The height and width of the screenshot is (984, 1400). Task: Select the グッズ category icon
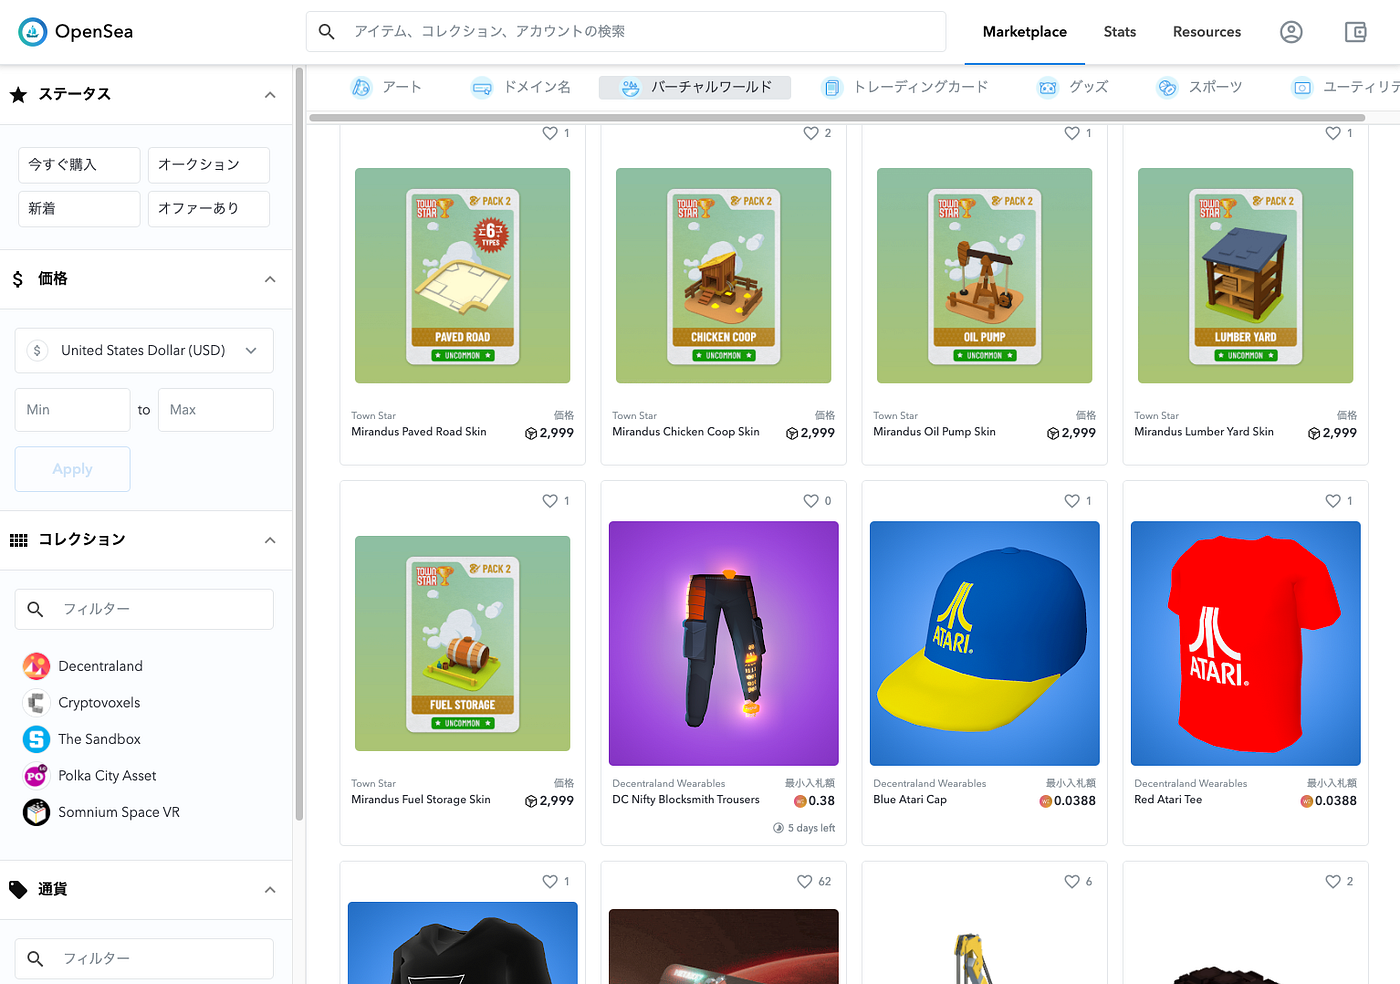point(1047,88)
